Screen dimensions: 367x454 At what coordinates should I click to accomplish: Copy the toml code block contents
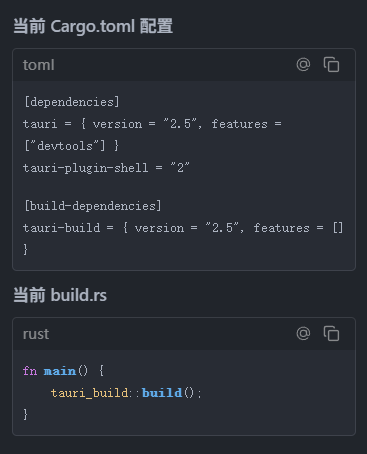coord(331,64)
